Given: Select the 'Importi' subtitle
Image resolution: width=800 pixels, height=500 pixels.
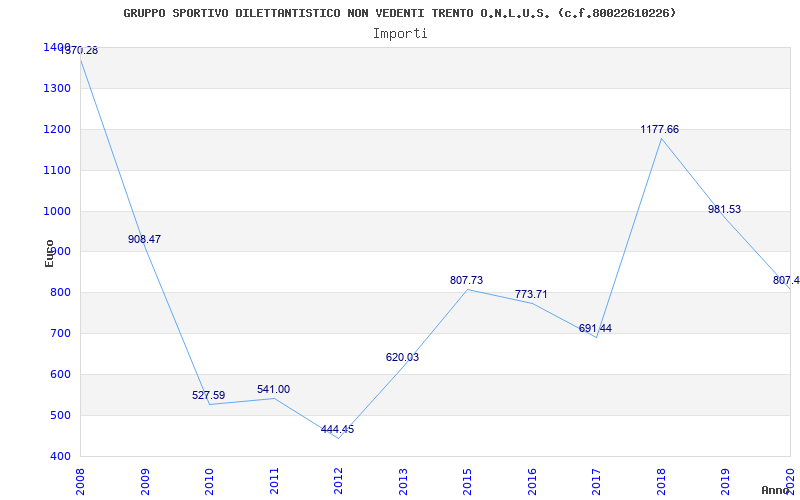Looking at the screenshot, I should [400, 34].
